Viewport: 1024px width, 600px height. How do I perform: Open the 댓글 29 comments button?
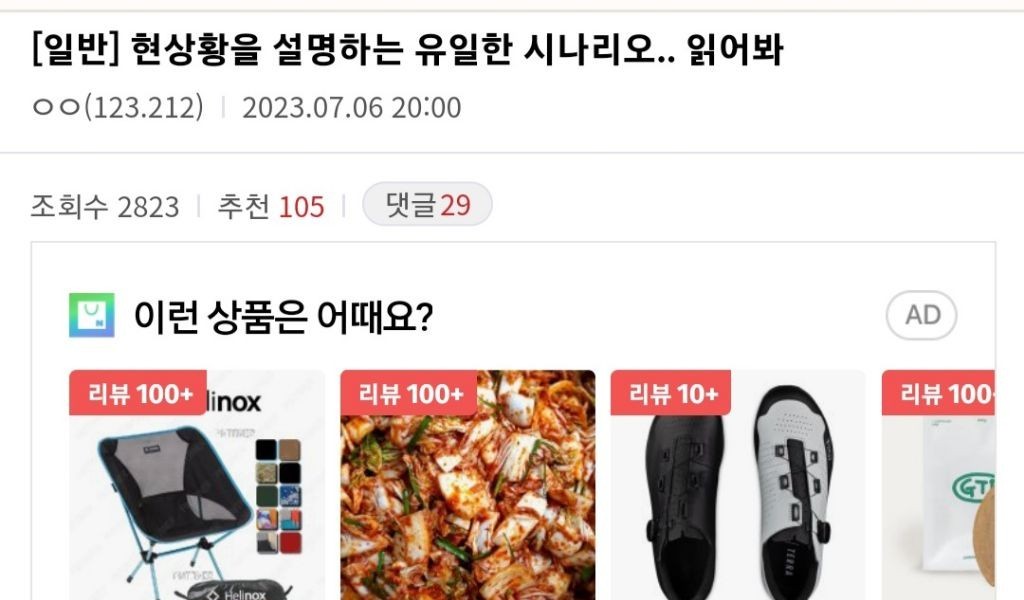[x=427, y=205]
